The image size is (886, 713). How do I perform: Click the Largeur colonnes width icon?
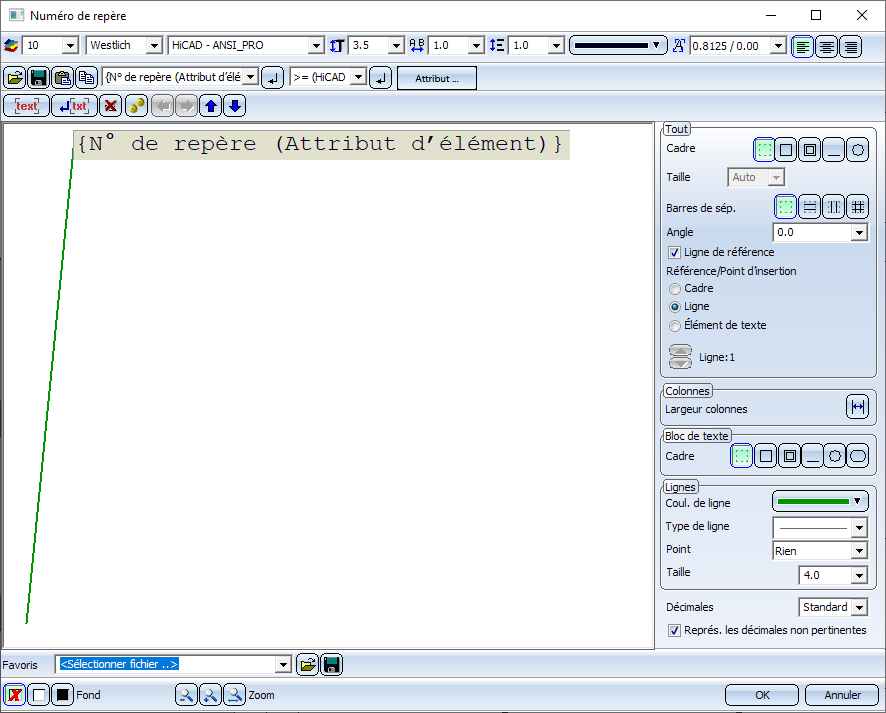(857, 407)
